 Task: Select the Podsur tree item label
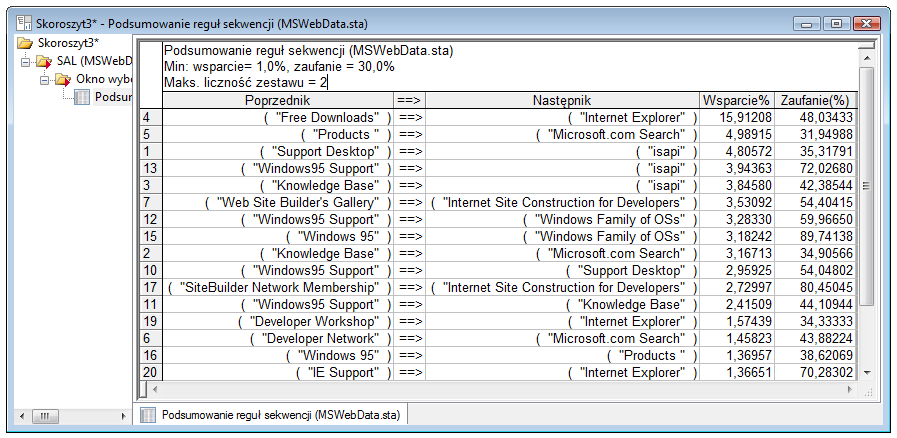(113, 97)
